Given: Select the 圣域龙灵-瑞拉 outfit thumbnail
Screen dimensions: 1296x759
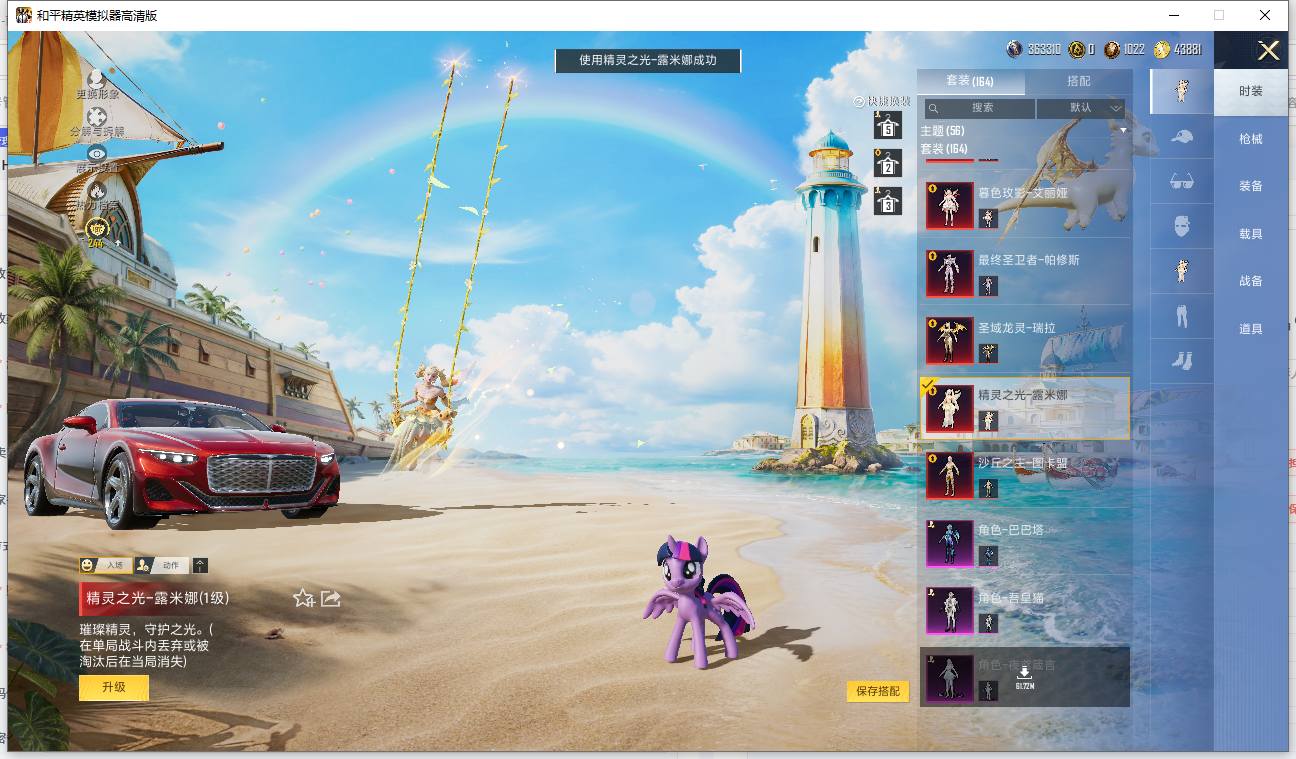Looking at the screenshot, I should 949,341.
